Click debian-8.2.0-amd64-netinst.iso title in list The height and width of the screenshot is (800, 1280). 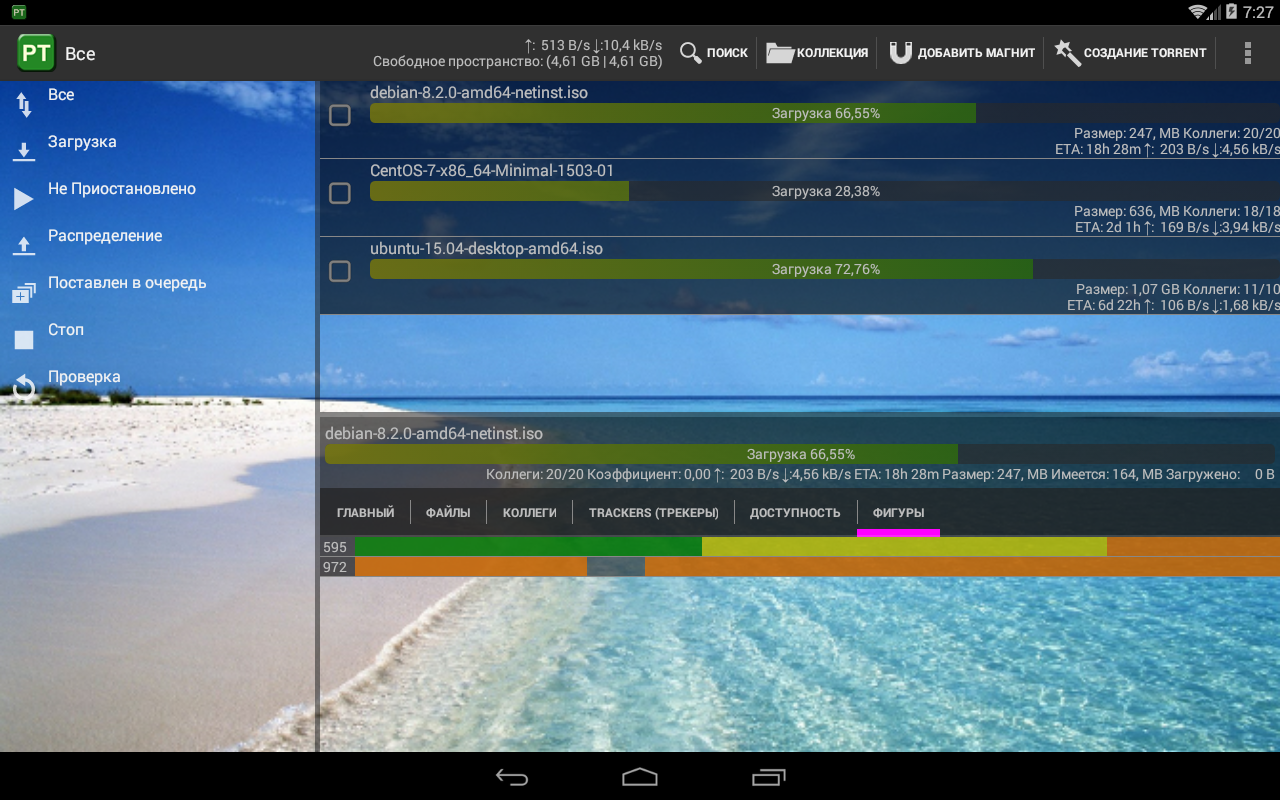tap(479, 93)
